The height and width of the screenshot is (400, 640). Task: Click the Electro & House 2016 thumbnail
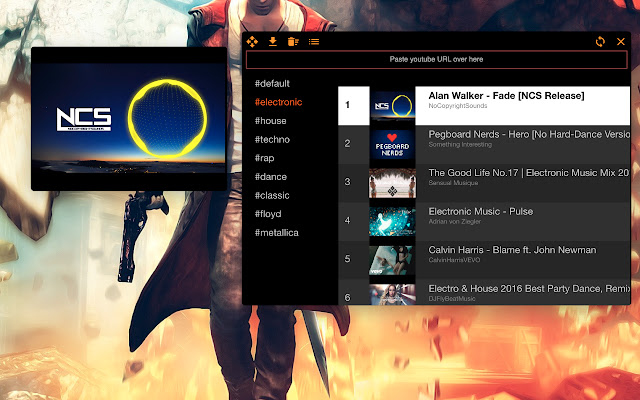click(392, 294)
